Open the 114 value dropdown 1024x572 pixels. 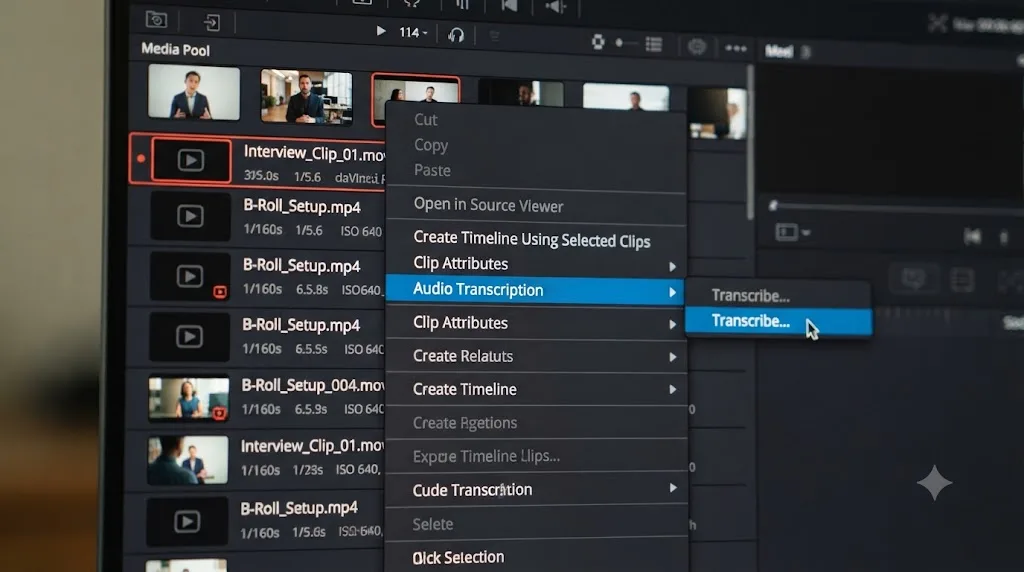413,32
